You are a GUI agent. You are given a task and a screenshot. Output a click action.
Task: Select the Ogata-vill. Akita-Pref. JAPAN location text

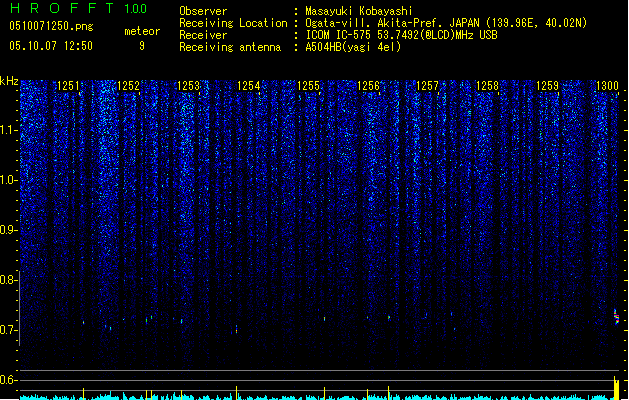[446, 23]
